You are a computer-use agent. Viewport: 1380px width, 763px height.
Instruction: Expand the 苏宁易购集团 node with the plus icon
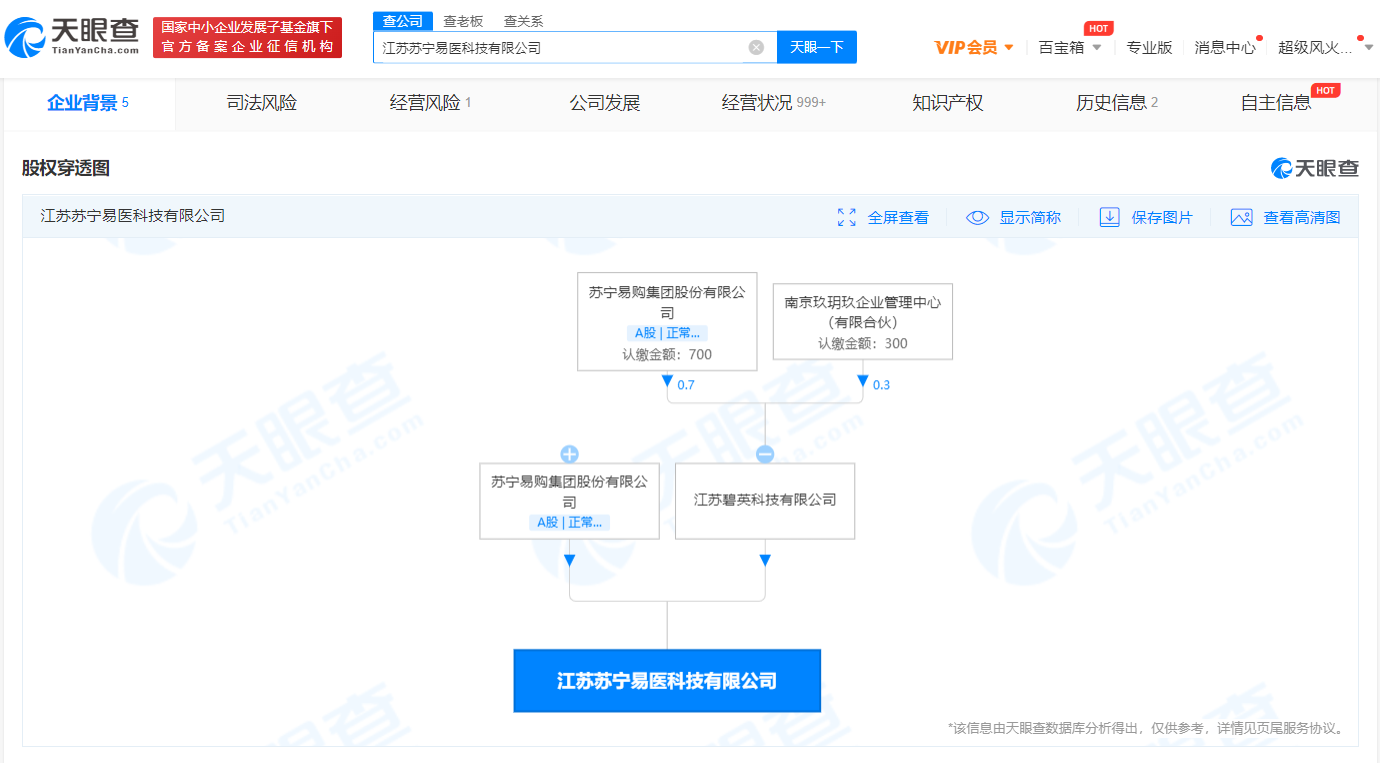tap(569, 454)
